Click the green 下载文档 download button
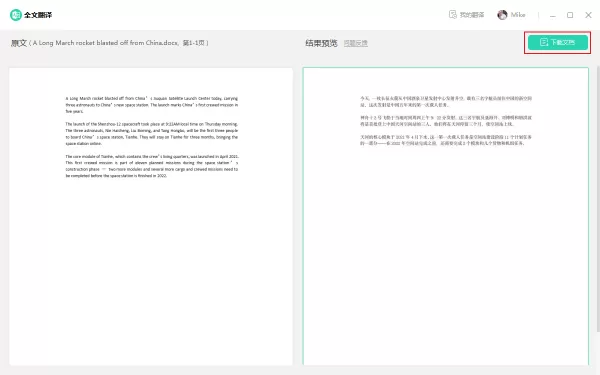The width and height of the screenshot is (600, 375). pos(558,42)
